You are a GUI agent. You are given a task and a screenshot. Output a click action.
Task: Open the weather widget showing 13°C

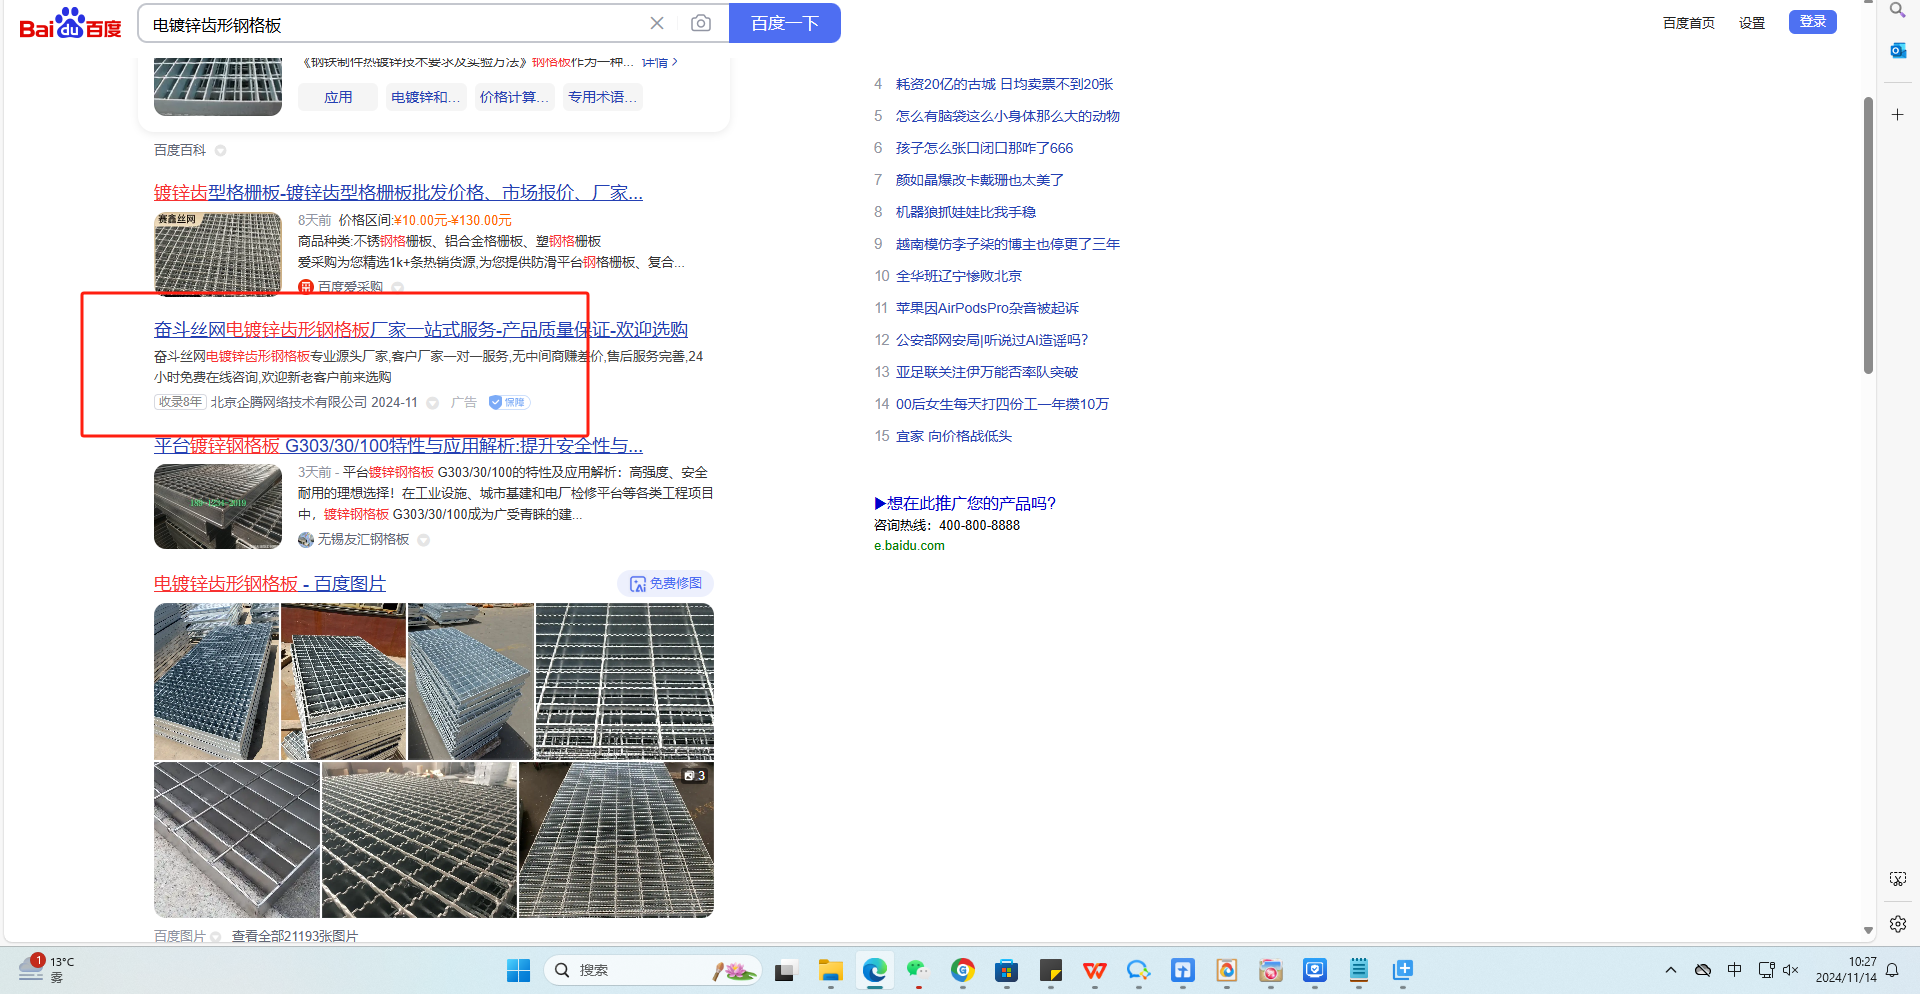[x=46, y=969]
